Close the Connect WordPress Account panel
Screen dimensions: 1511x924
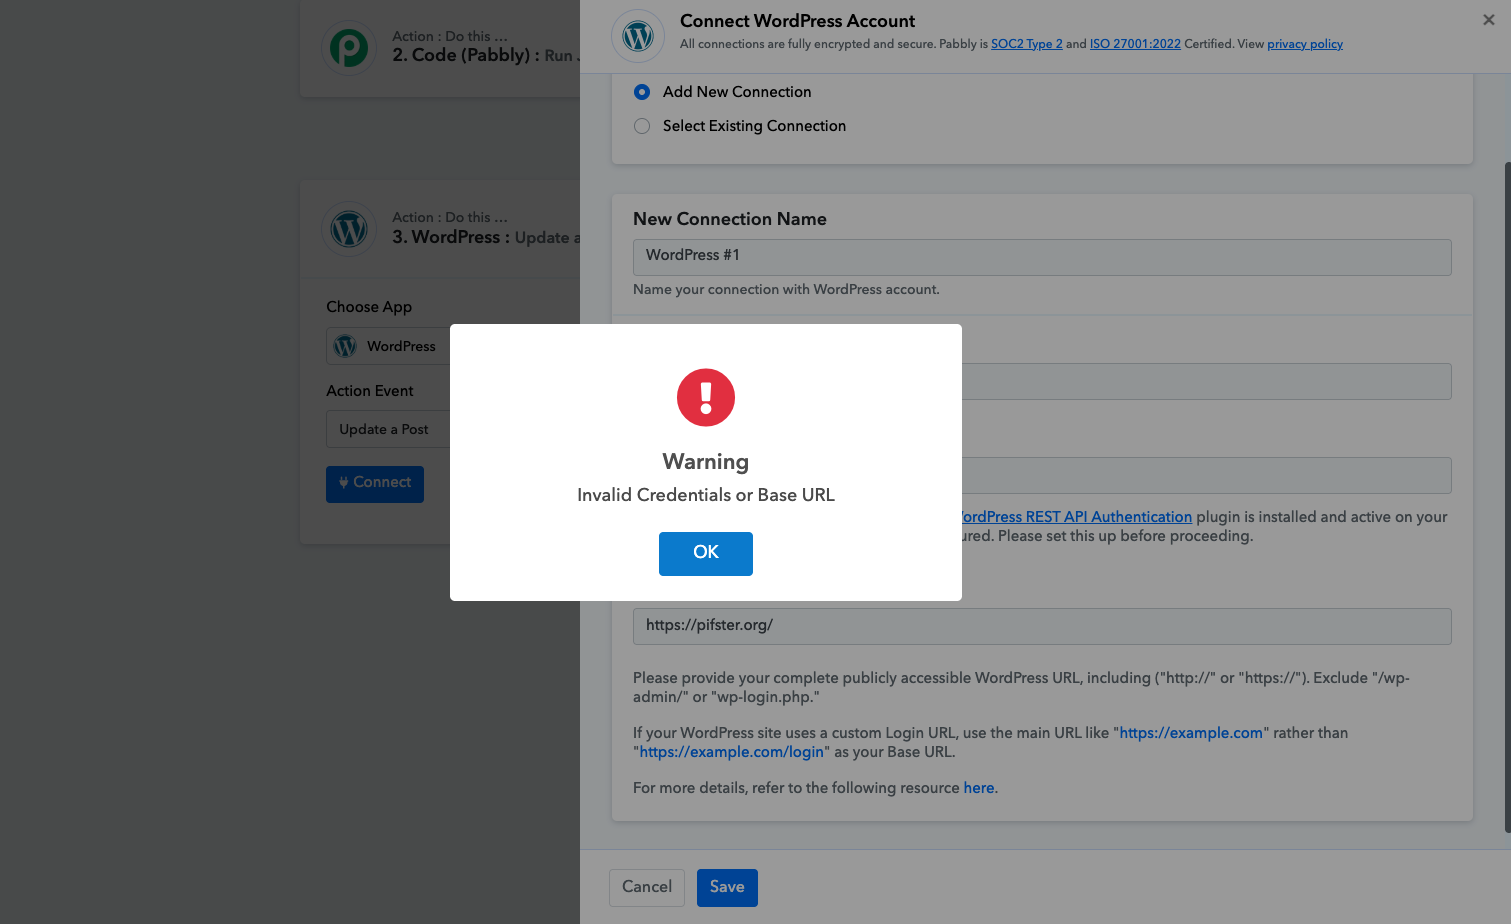[x=1488, y=20]
